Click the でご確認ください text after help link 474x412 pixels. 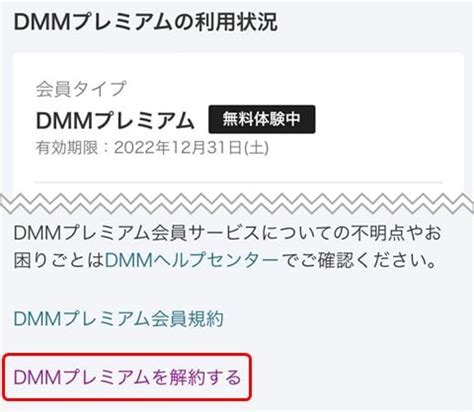(x=358, y=260)
